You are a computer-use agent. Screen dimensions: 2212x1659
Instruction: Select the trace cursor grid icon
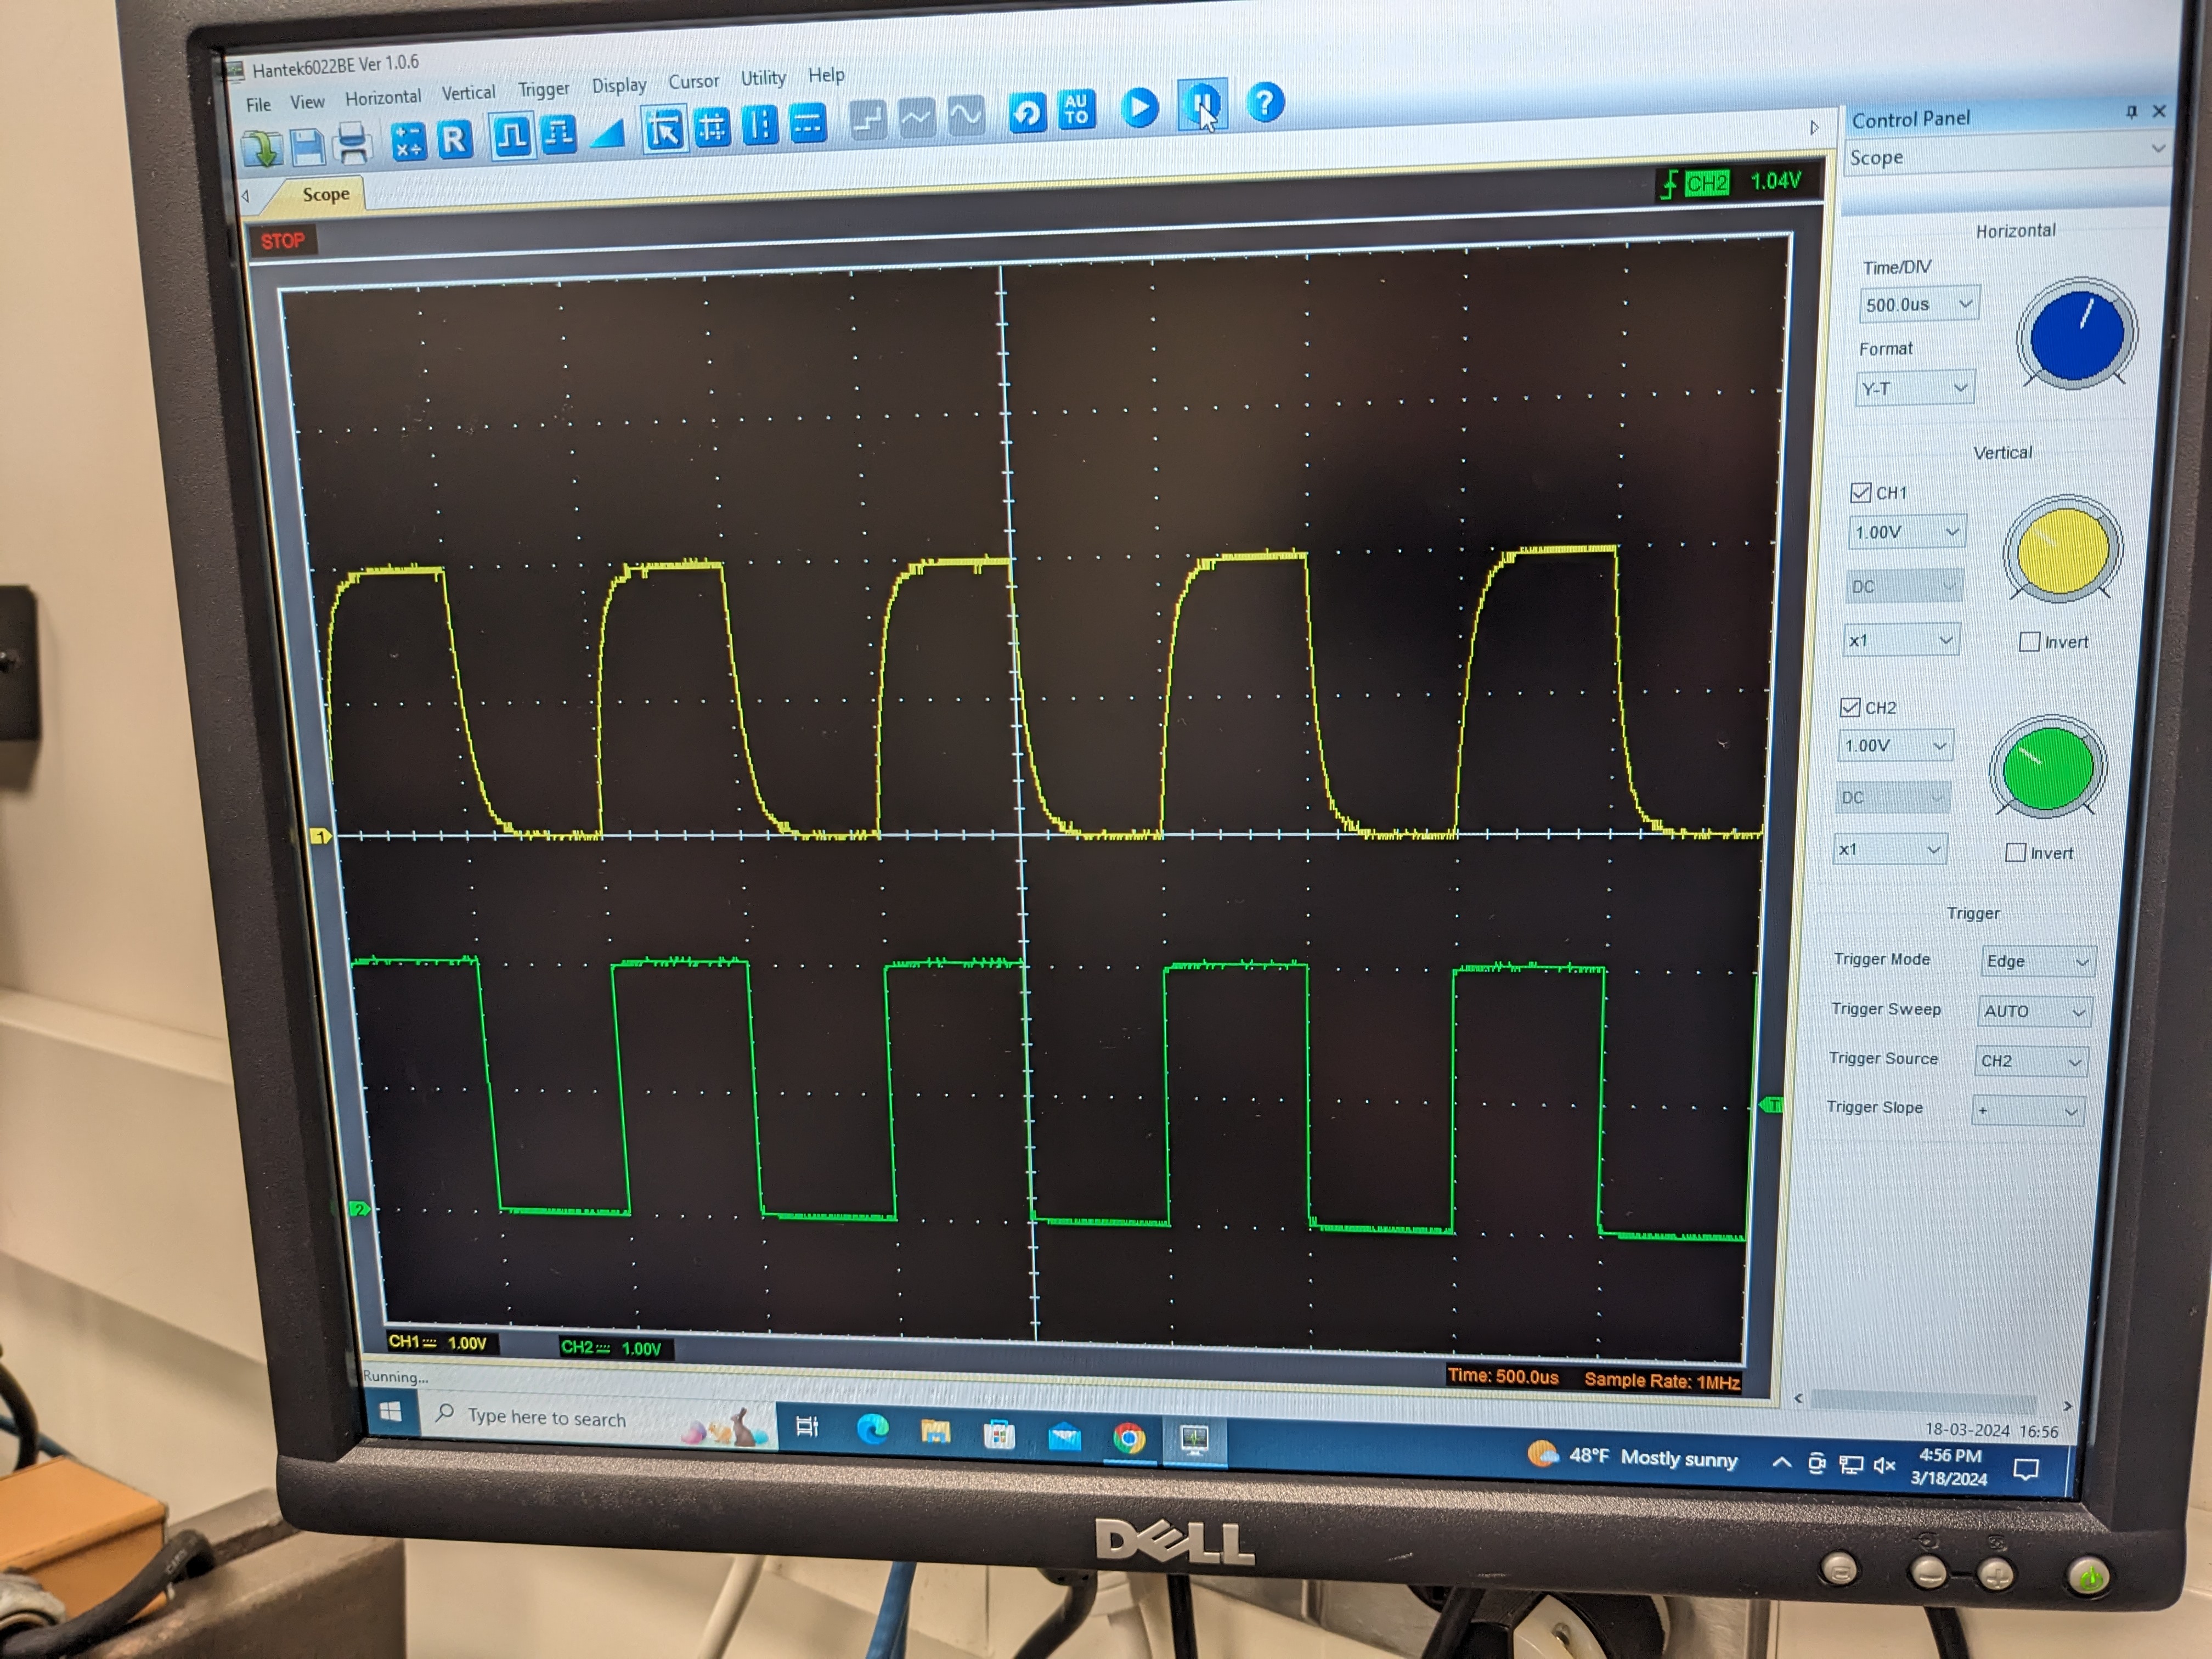pos(712,127)
